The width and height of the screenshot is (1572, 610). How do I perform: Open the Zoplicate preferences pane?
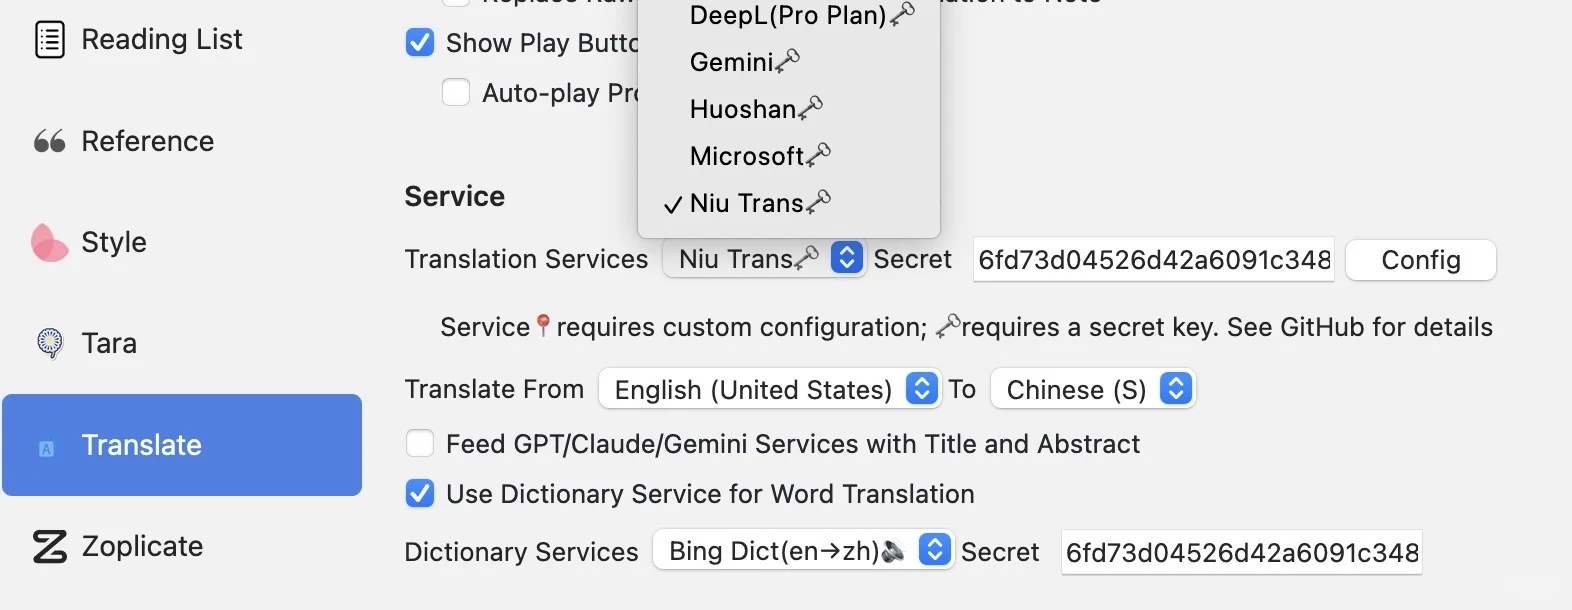click(181, 546)
